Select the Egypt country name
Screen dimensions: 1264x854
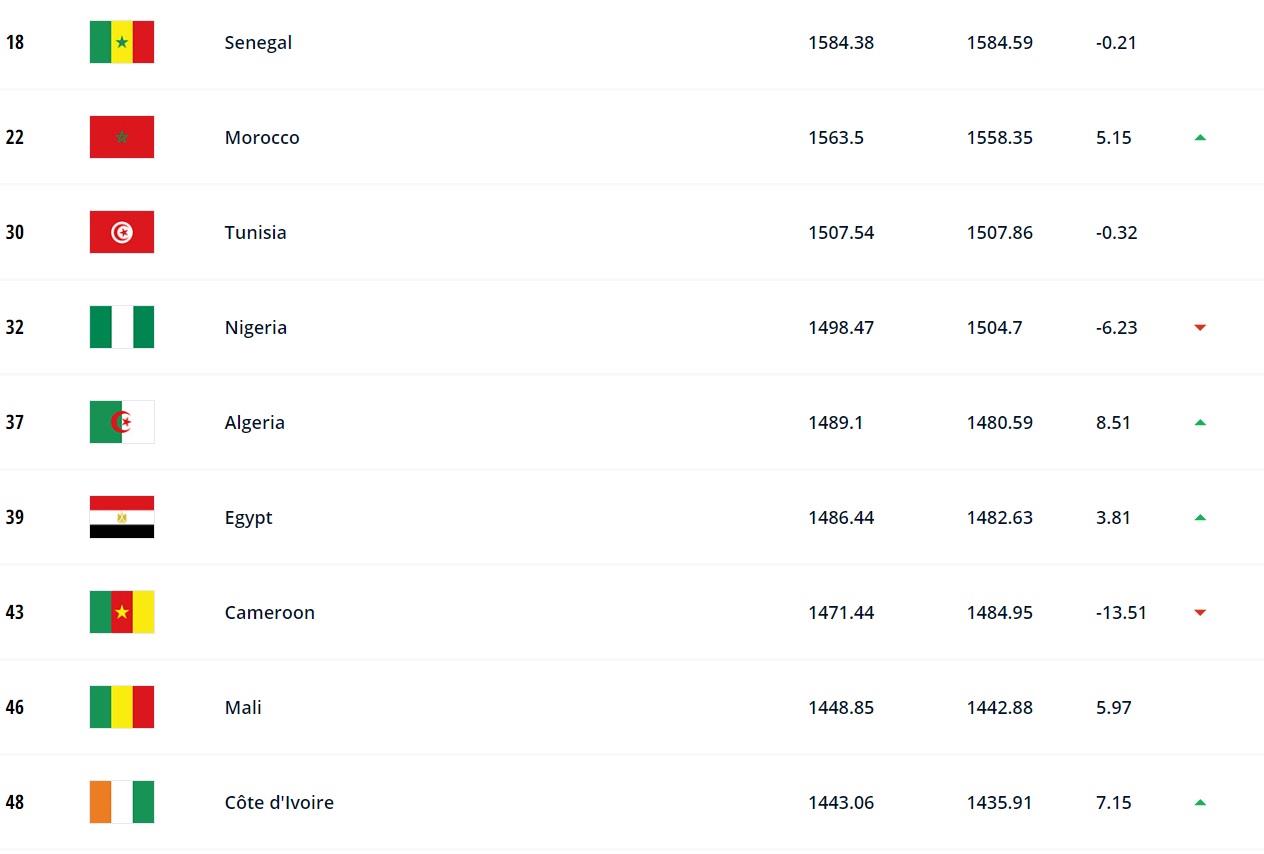[248, 518]
